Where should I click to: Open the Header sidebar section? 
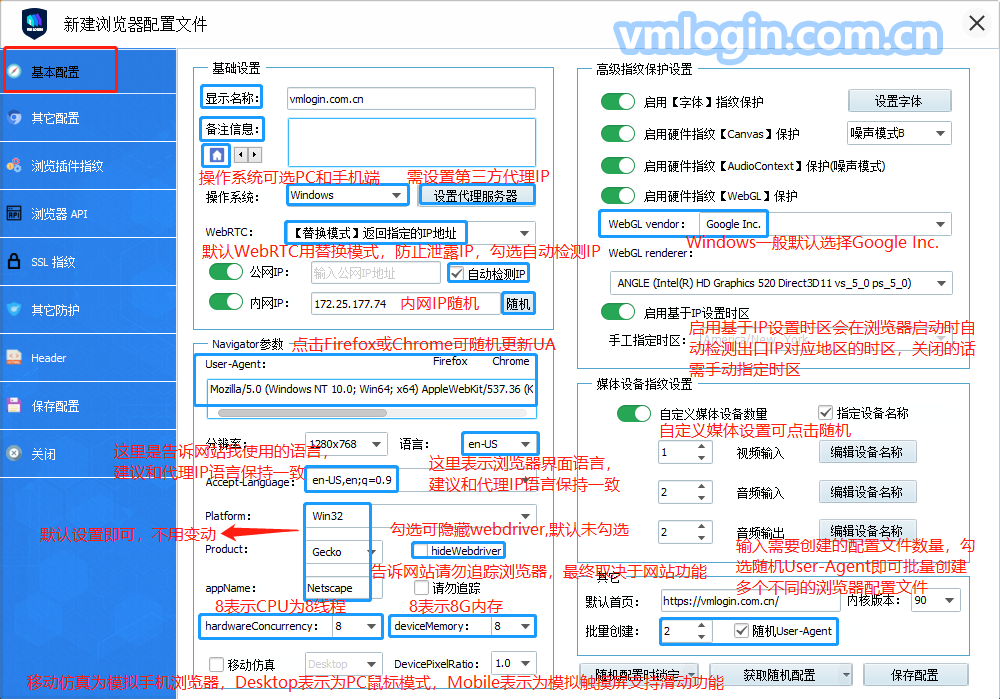[48, 358]
